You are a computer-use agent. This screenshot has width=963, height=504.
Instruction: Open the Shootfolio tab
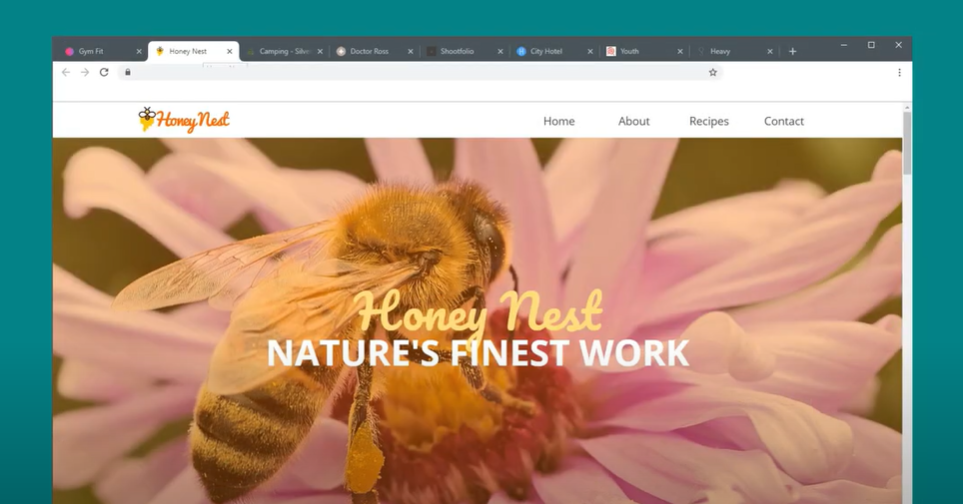tap(465, 52)
